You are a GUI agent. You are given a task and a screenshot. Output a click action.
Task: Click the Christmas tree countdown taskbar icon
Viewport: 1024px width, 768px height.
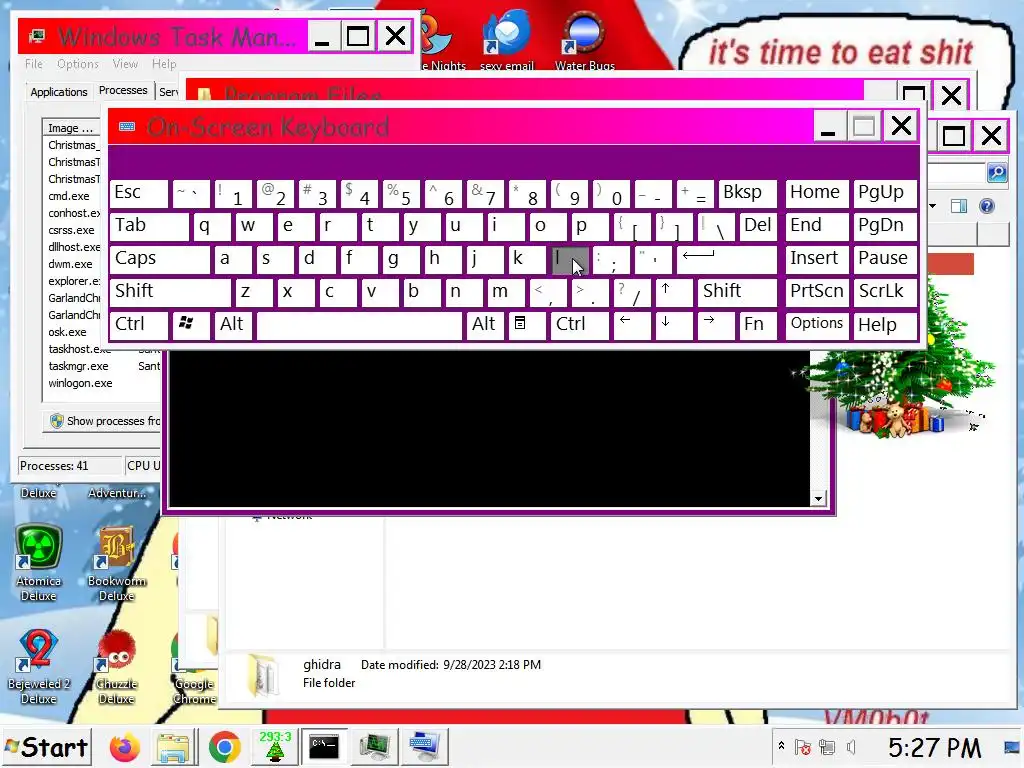click(275, 747)
